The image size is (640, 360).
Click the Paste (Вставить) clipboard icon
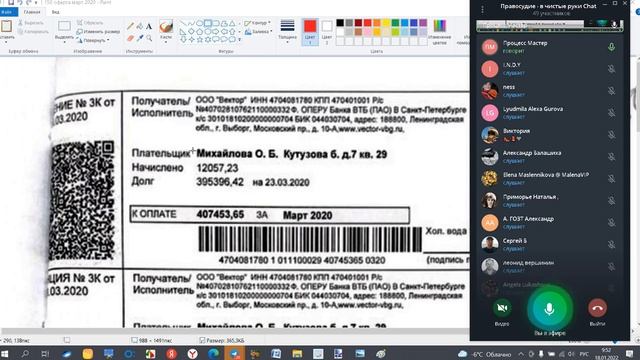point(6,27)
